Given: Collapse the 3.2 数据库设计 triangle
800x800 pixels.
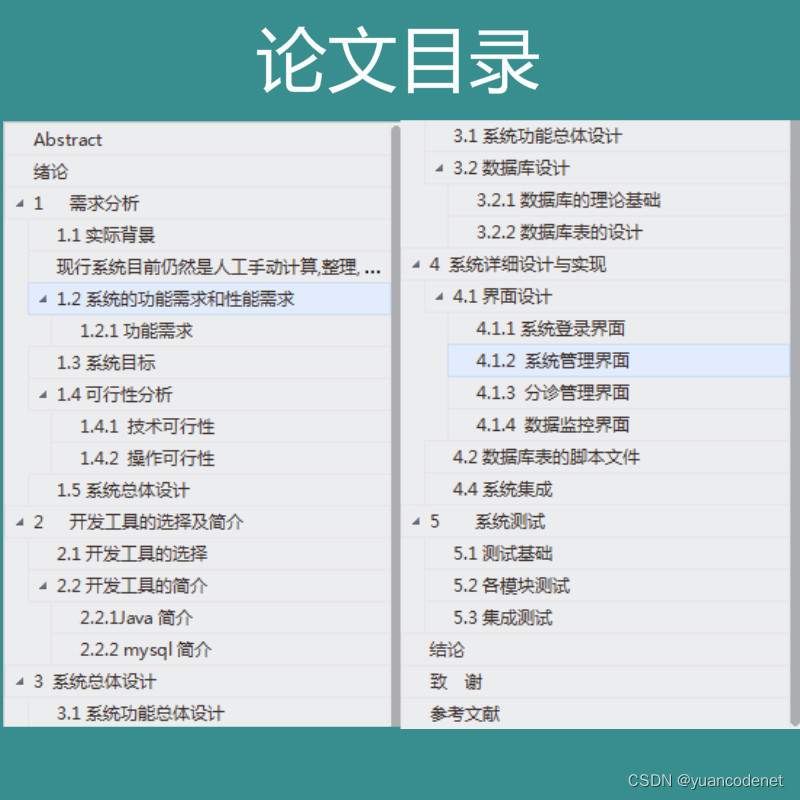Looking at the screenshot, I should pyautogui.click(x=439, y=168).
